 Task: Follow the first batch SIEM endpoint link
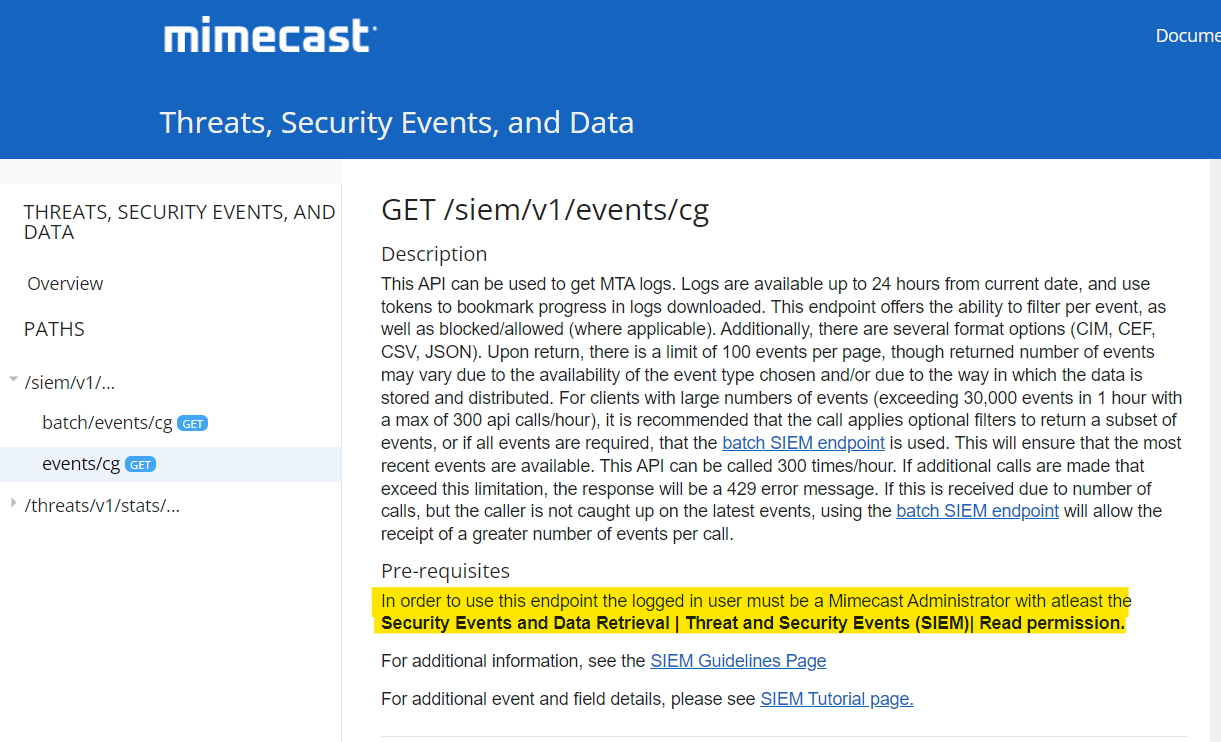[803, 443]
